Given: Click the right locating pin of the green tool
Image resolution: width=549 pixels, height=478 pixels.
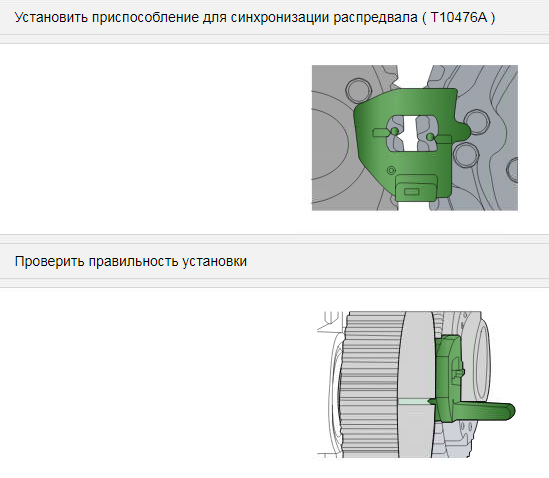Looking at the screenshot, I should tap(430, 137).
